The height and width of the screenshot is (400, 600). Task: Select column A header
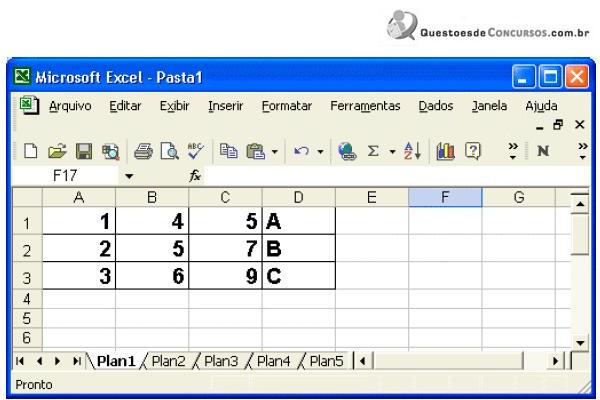pyautogui.click(x=79, y=198)
